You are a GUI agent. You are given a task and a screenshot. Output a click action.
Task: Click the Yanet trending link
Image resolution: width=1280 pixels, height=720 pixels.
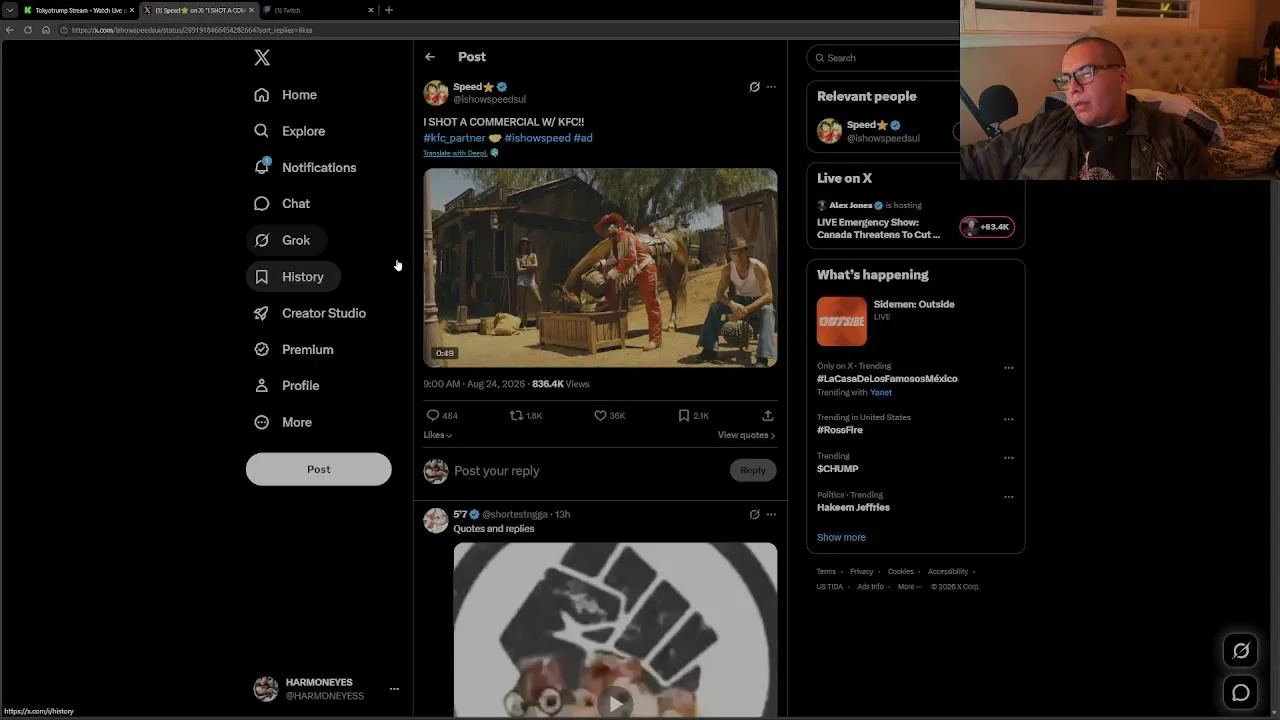(x=881, y=392)
